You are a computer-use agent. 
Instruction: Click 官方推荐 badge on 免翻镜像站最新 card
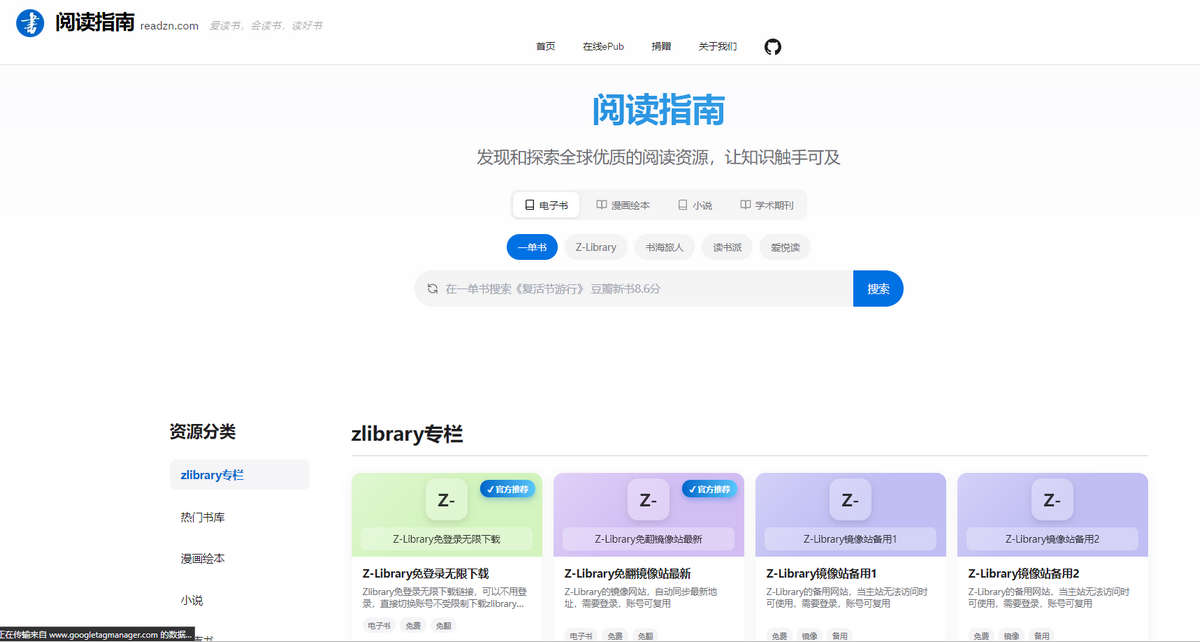point(710,489)
